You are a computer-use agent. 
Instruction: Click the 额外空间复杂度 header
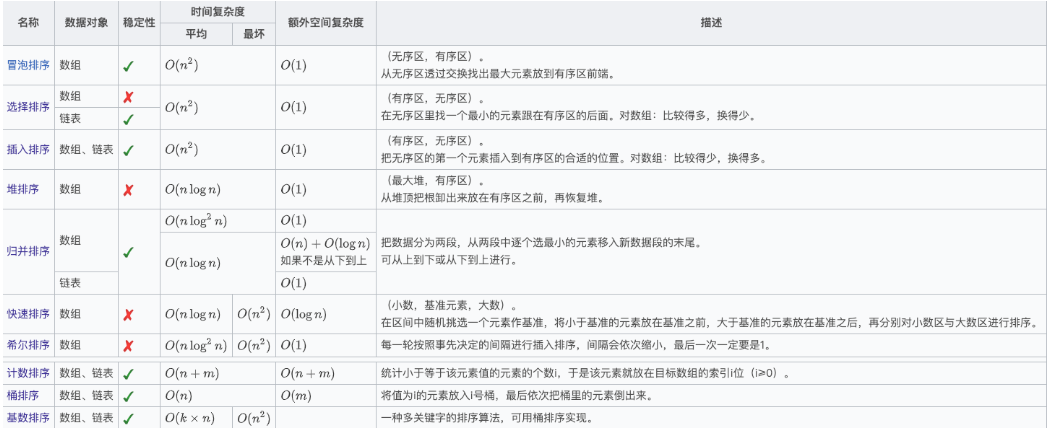[x=326, y=22]
